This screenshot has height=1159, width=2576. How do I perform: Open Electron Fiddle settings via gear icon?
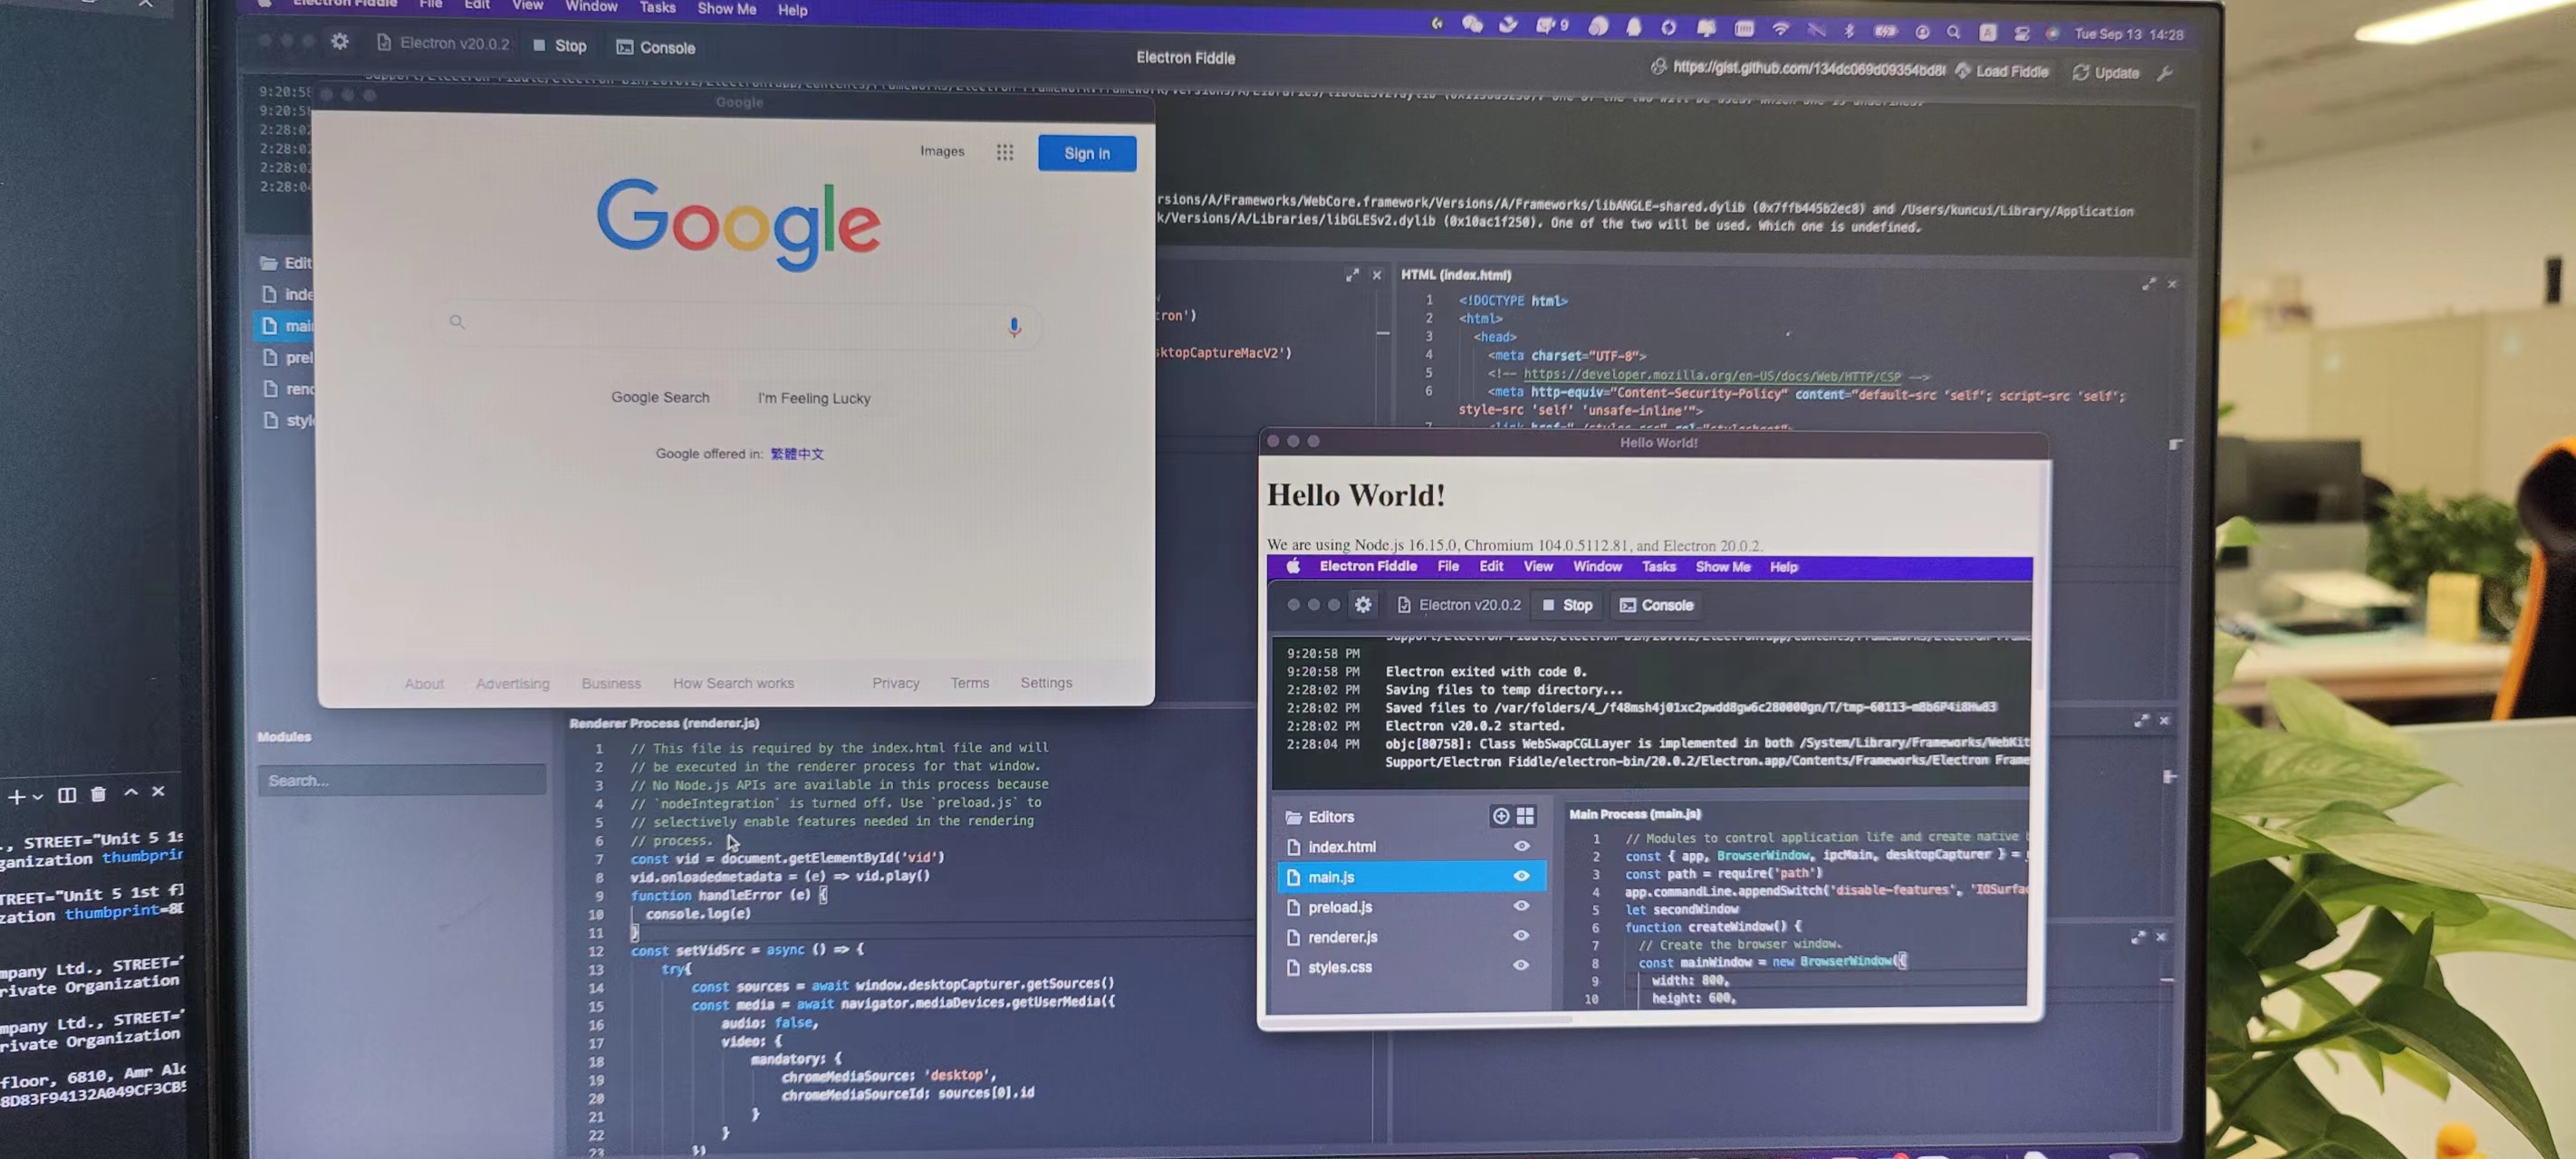339,42
